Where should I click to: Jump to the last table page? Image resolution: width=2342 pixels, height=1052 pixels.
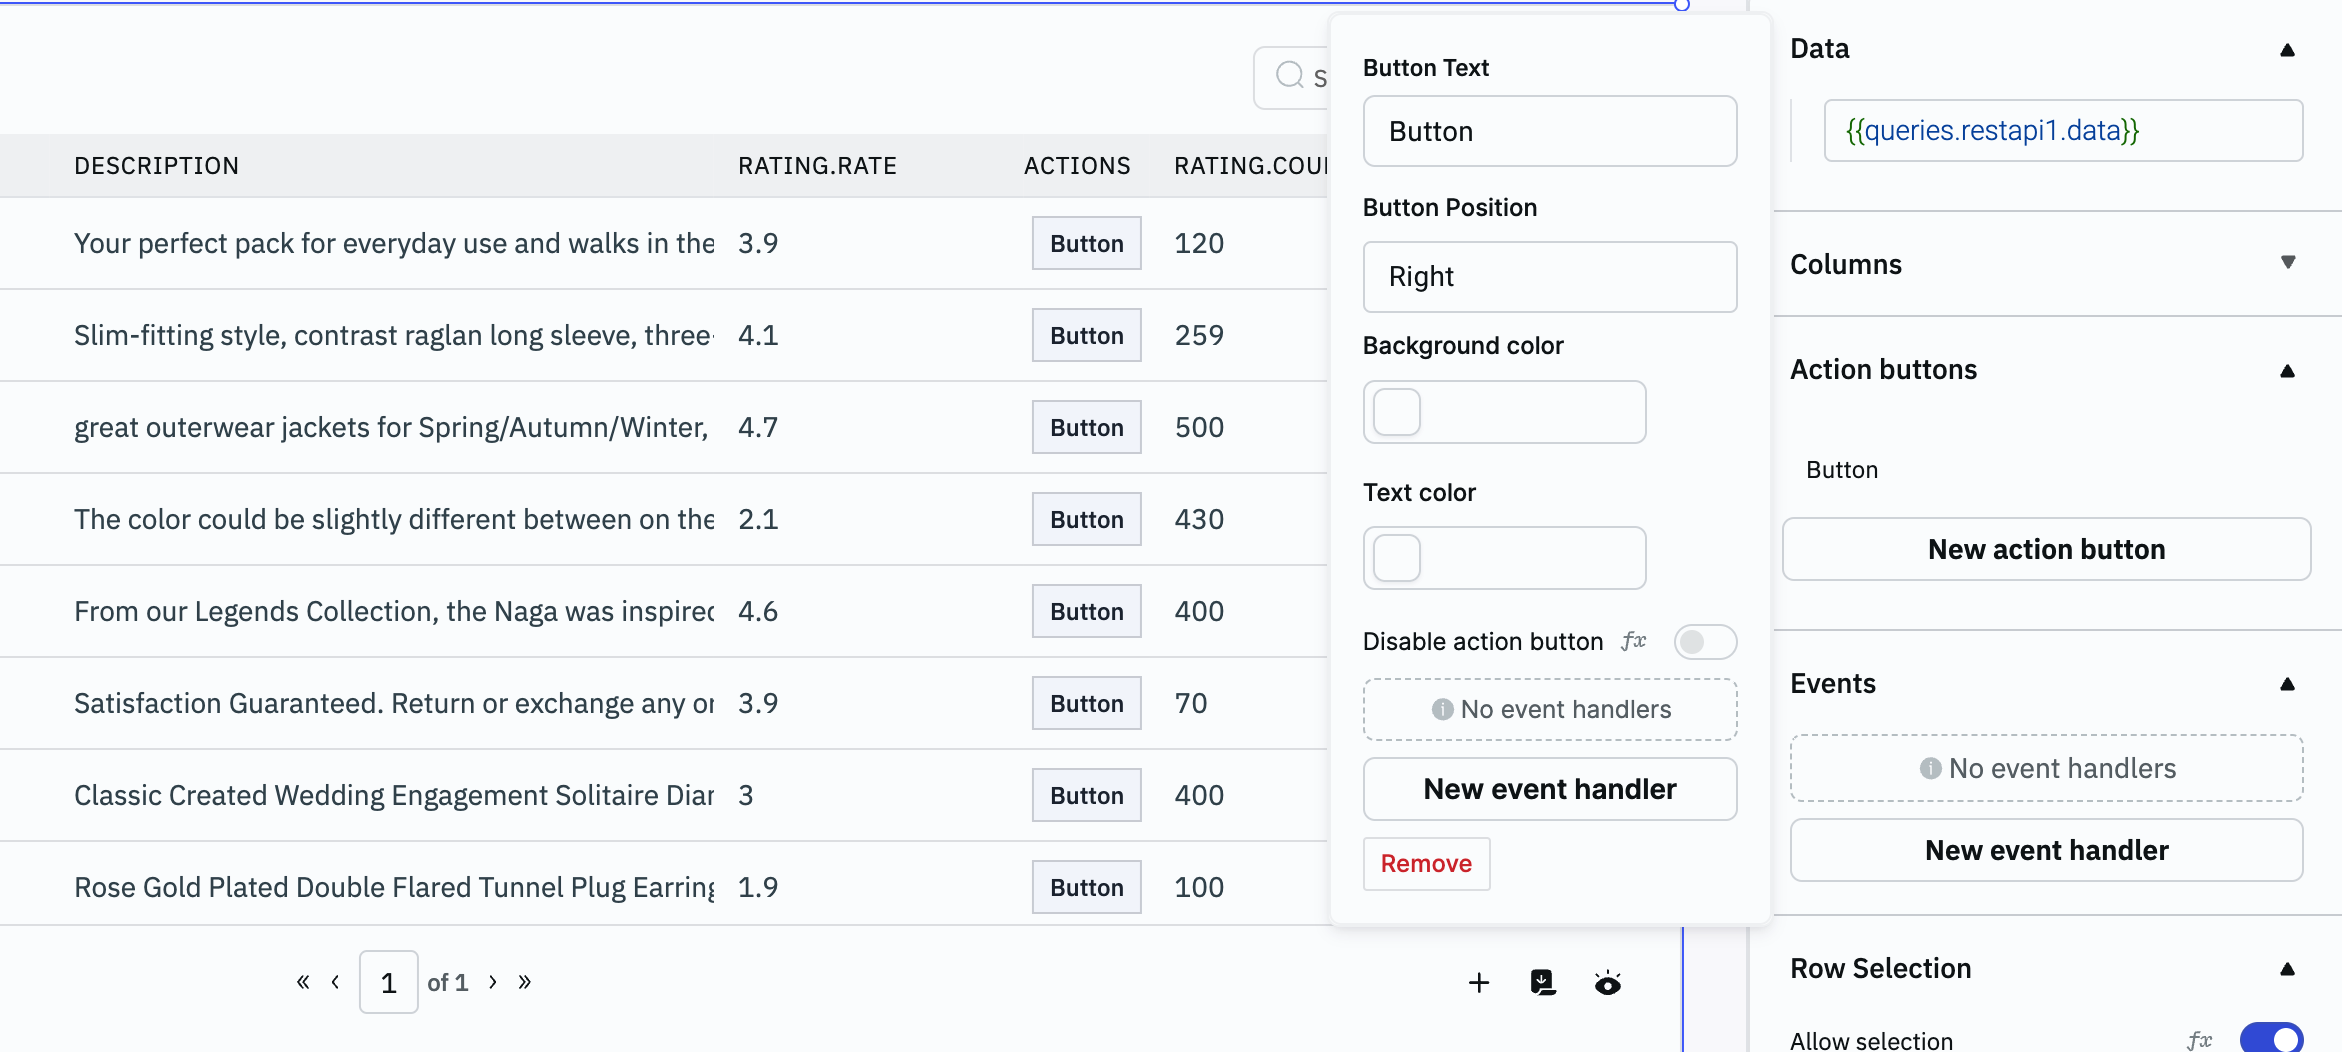point(525,982)
